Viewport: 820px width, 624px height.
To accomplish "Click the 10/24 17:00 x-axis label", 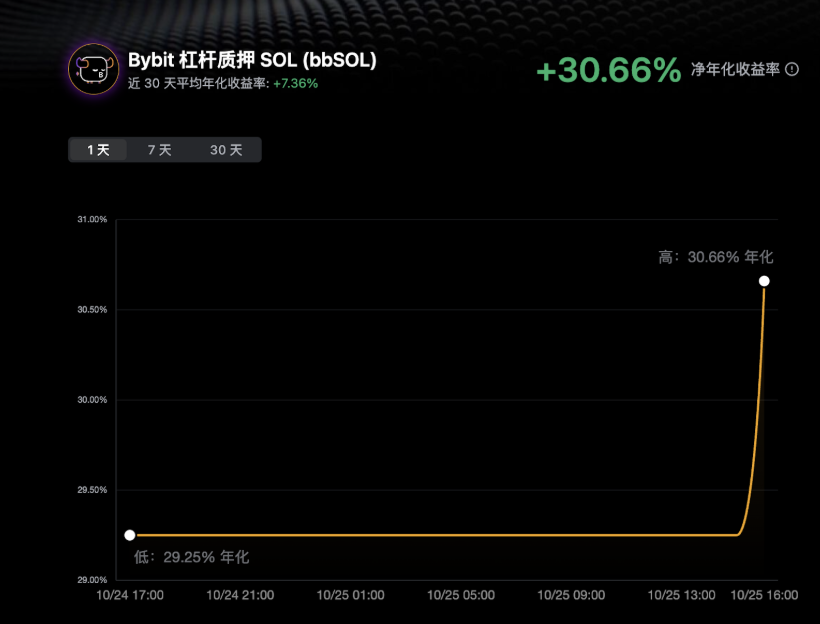I will click(x=130, y=595).
